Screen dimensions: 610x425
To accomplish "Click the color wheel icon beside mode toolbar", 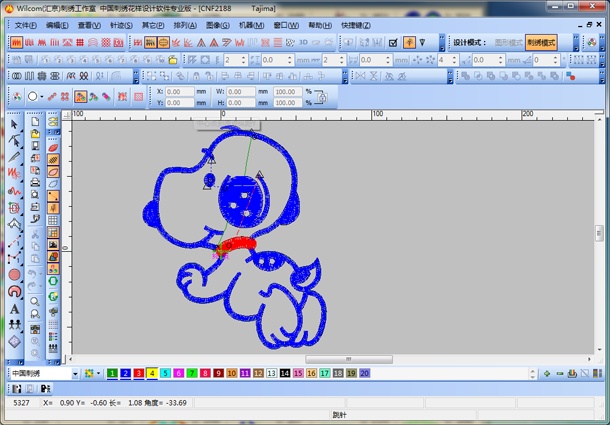I will tap(591, 42).
